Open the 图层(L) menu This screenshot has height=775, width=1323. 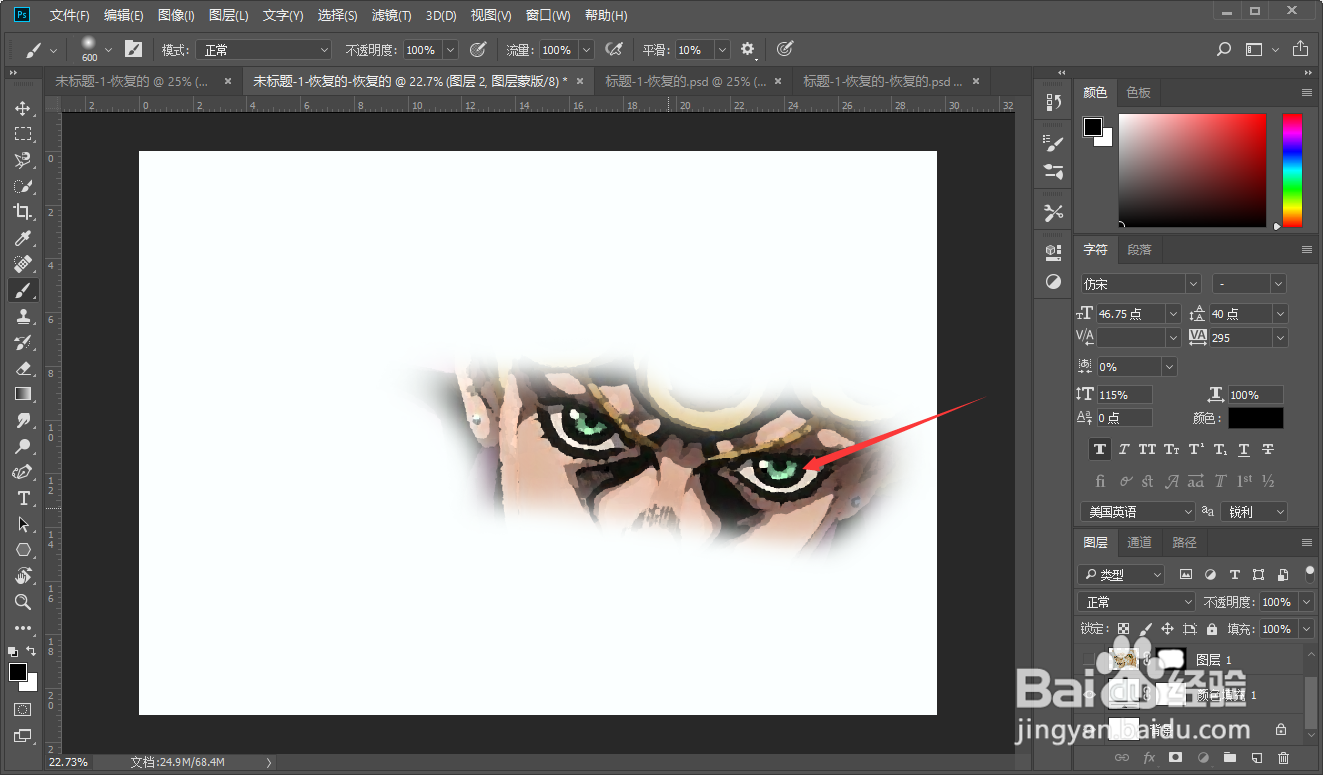coord(229,15)
